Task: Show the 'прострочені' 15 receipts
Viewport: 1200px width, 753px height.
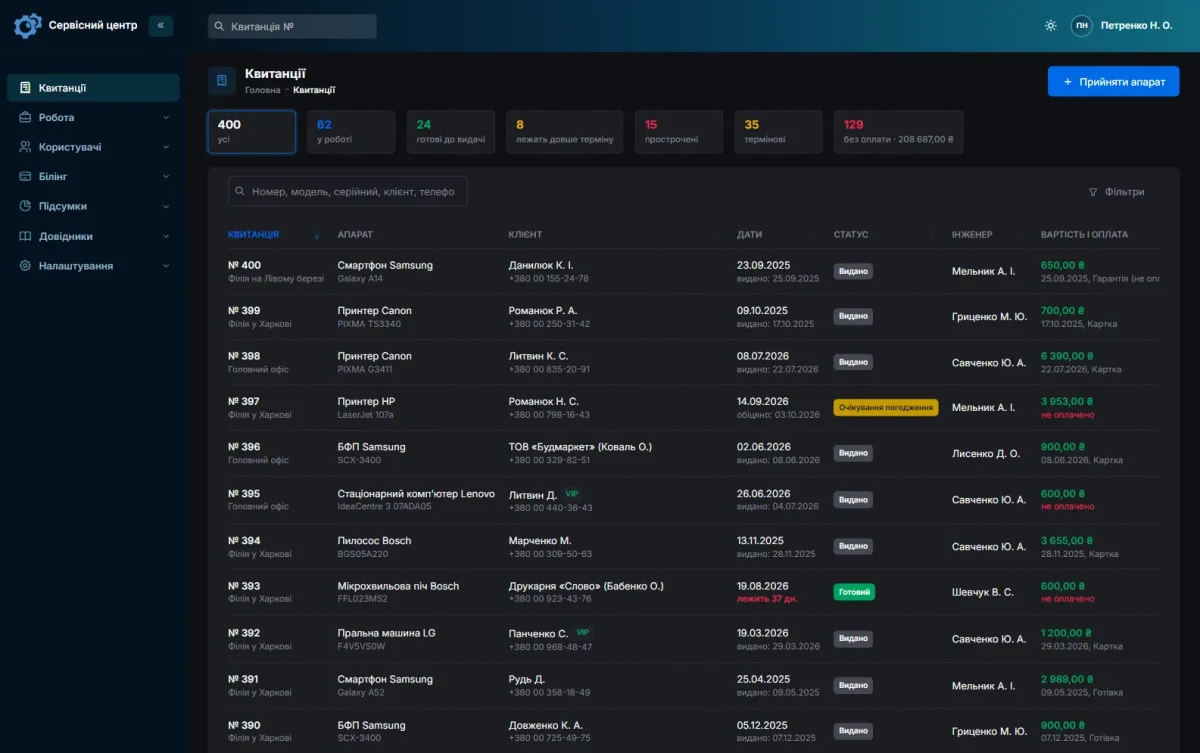Action: click(679, 132)
